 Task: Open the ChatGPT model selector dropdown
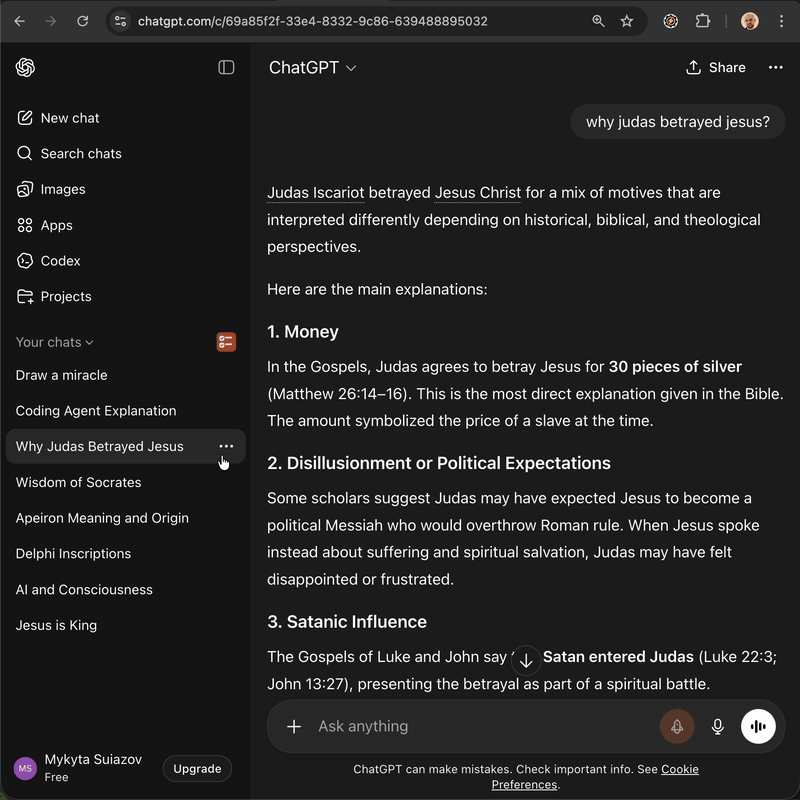[313, 67]
